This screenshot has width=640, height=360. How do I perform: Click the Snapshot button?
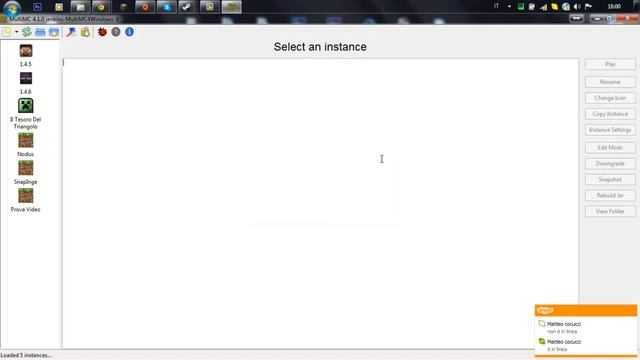click(610, 180)
